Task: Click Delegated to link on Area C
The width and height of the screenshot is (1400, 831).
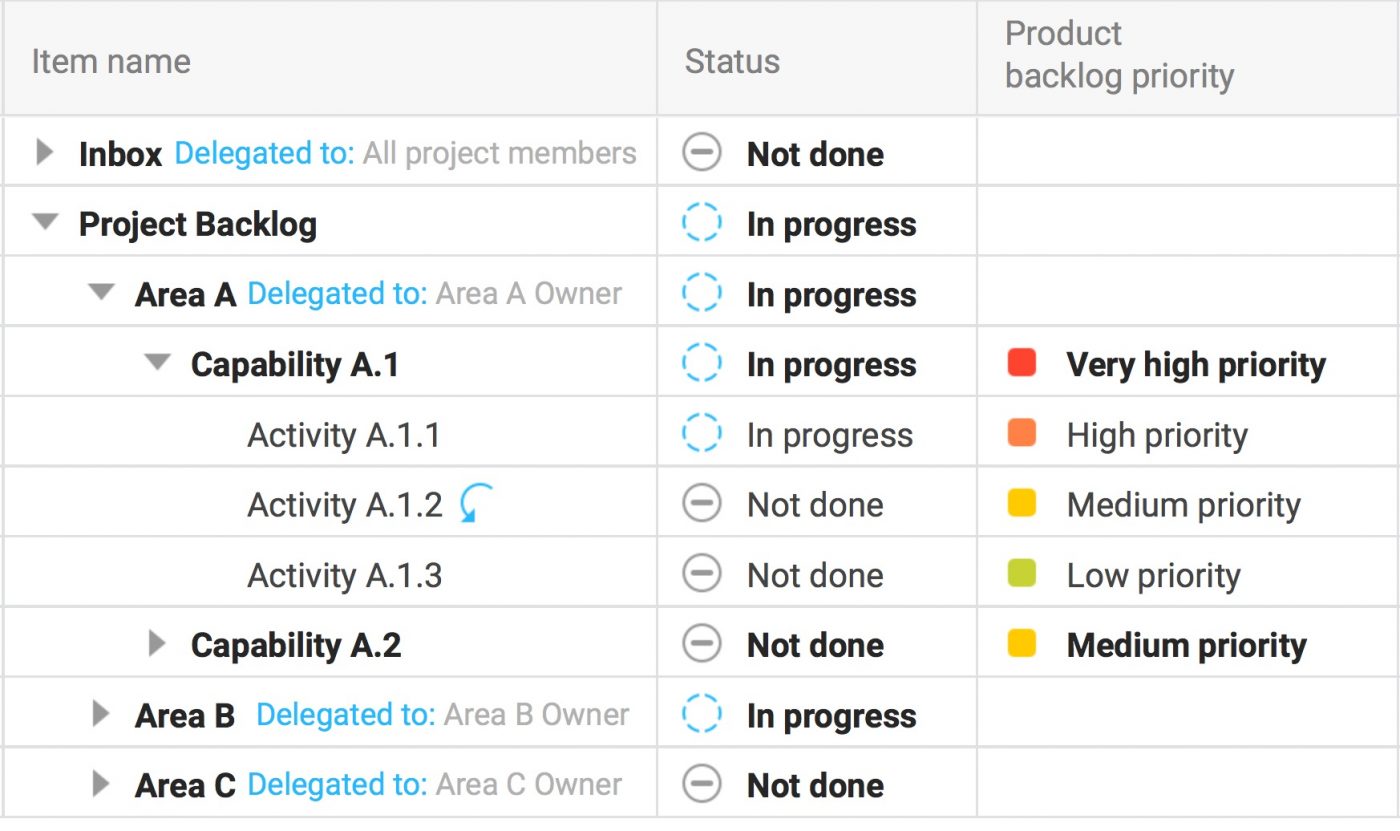Action: point(337,785)
